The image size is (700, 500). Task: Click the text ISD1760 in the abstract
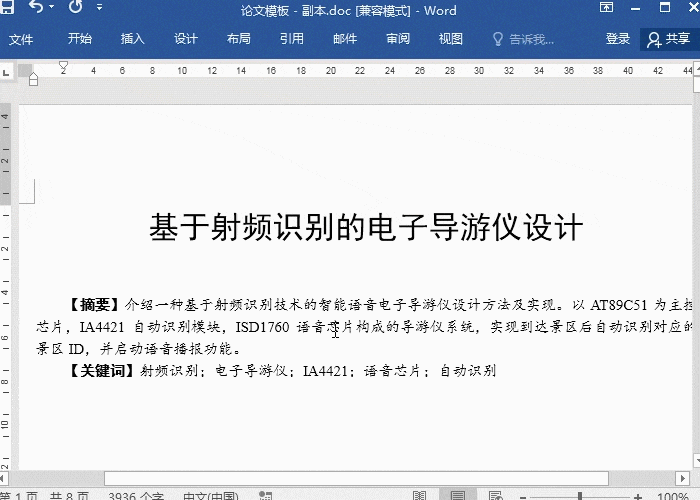(x=262, y=327)
